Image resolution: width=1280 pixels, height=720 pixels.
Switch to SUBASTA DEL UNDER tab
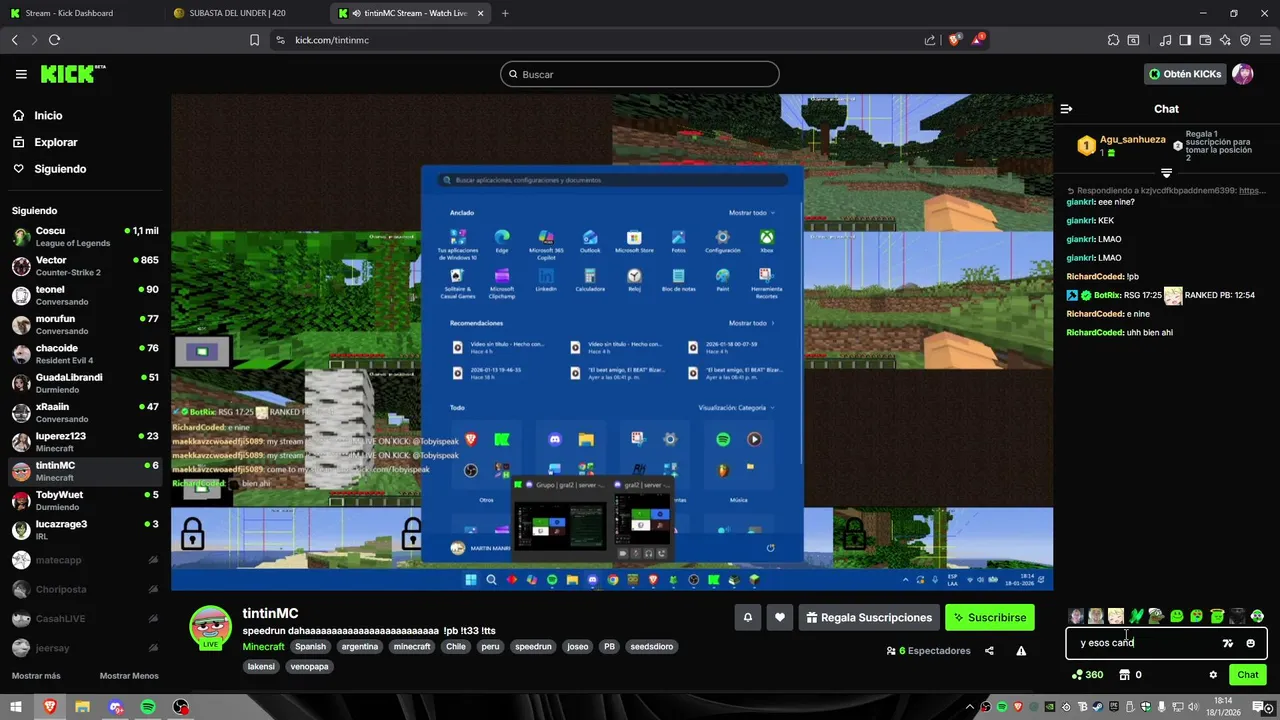pyautogui.click(x=244, y=13)
